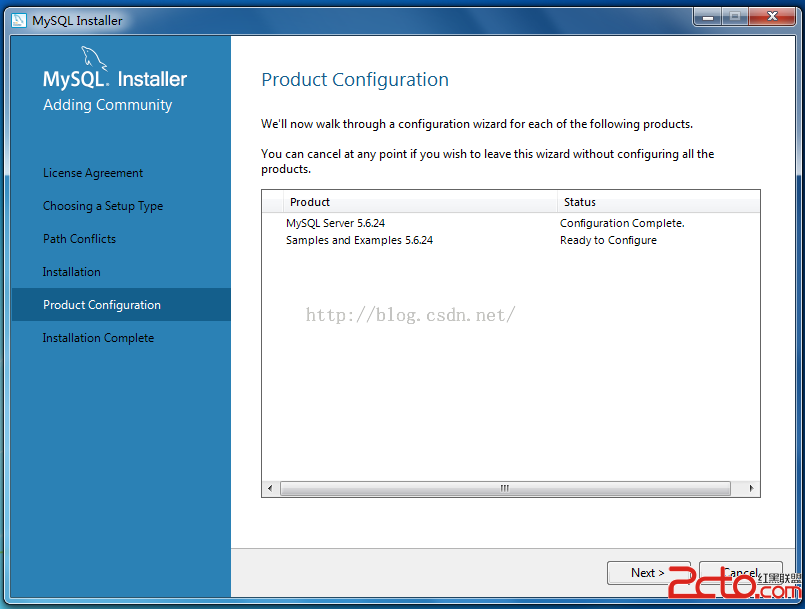805x609 pixels.
Task: Click the Next > button
Action: click(648, 573)
